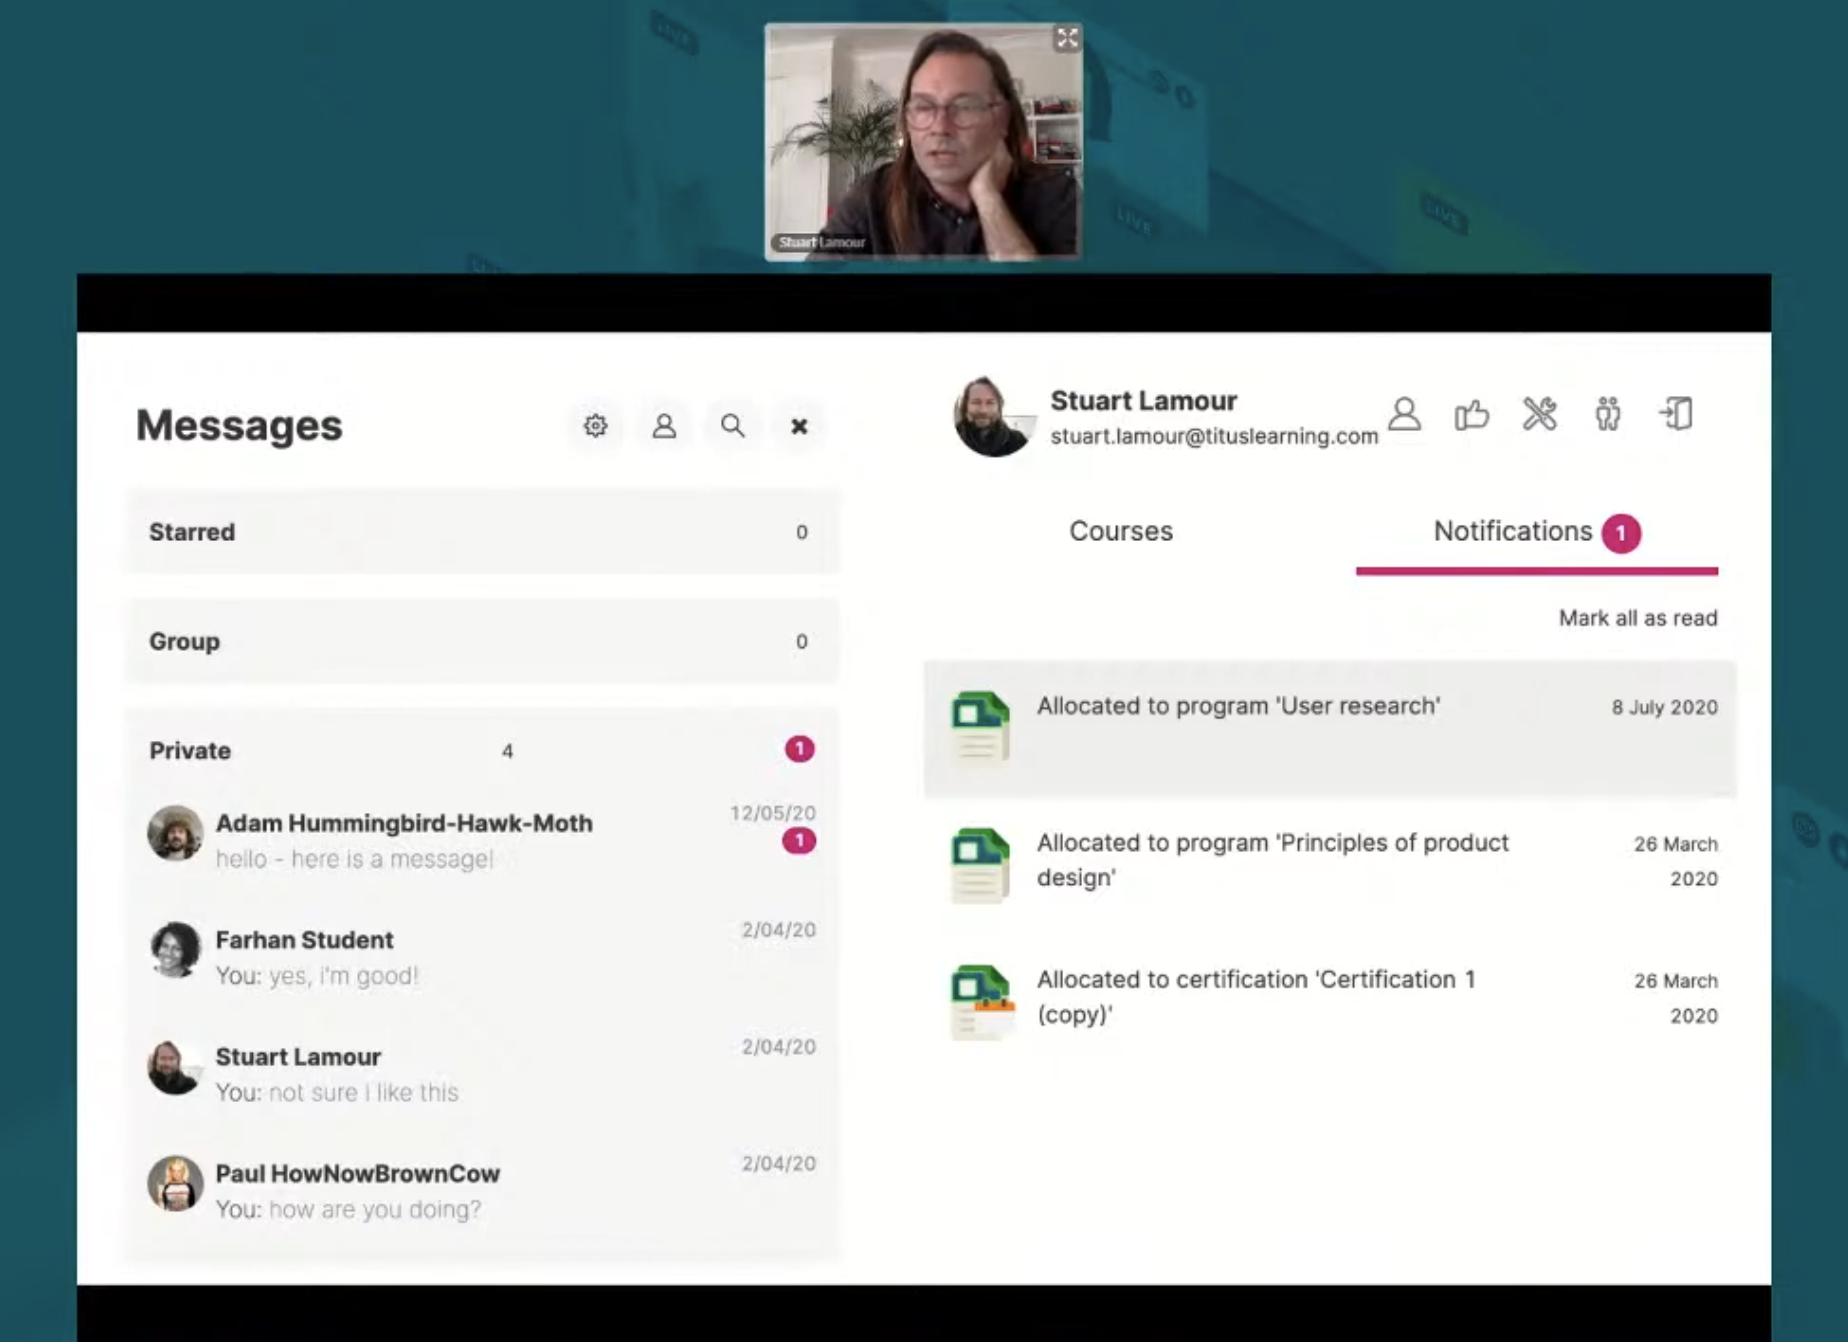The height and width of the screenshot is (1342, 1848).
Task: Click the thumbs-up icon in profile header
Action: tap(1472, 413)
